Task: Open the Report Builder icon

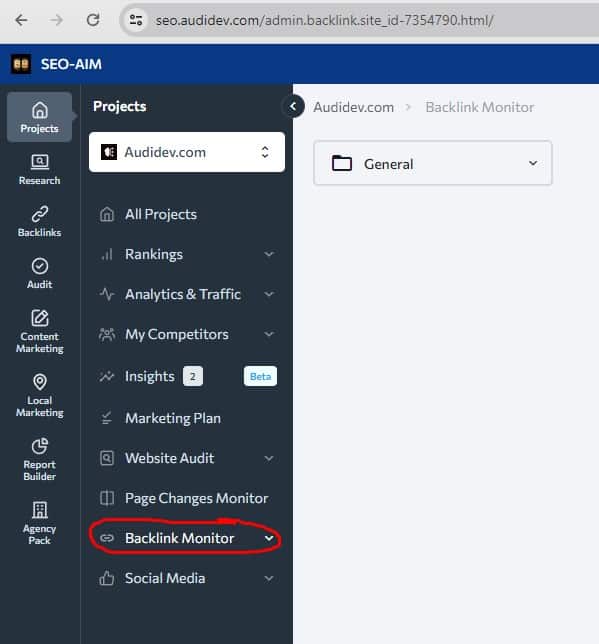Action: [39, 446]
